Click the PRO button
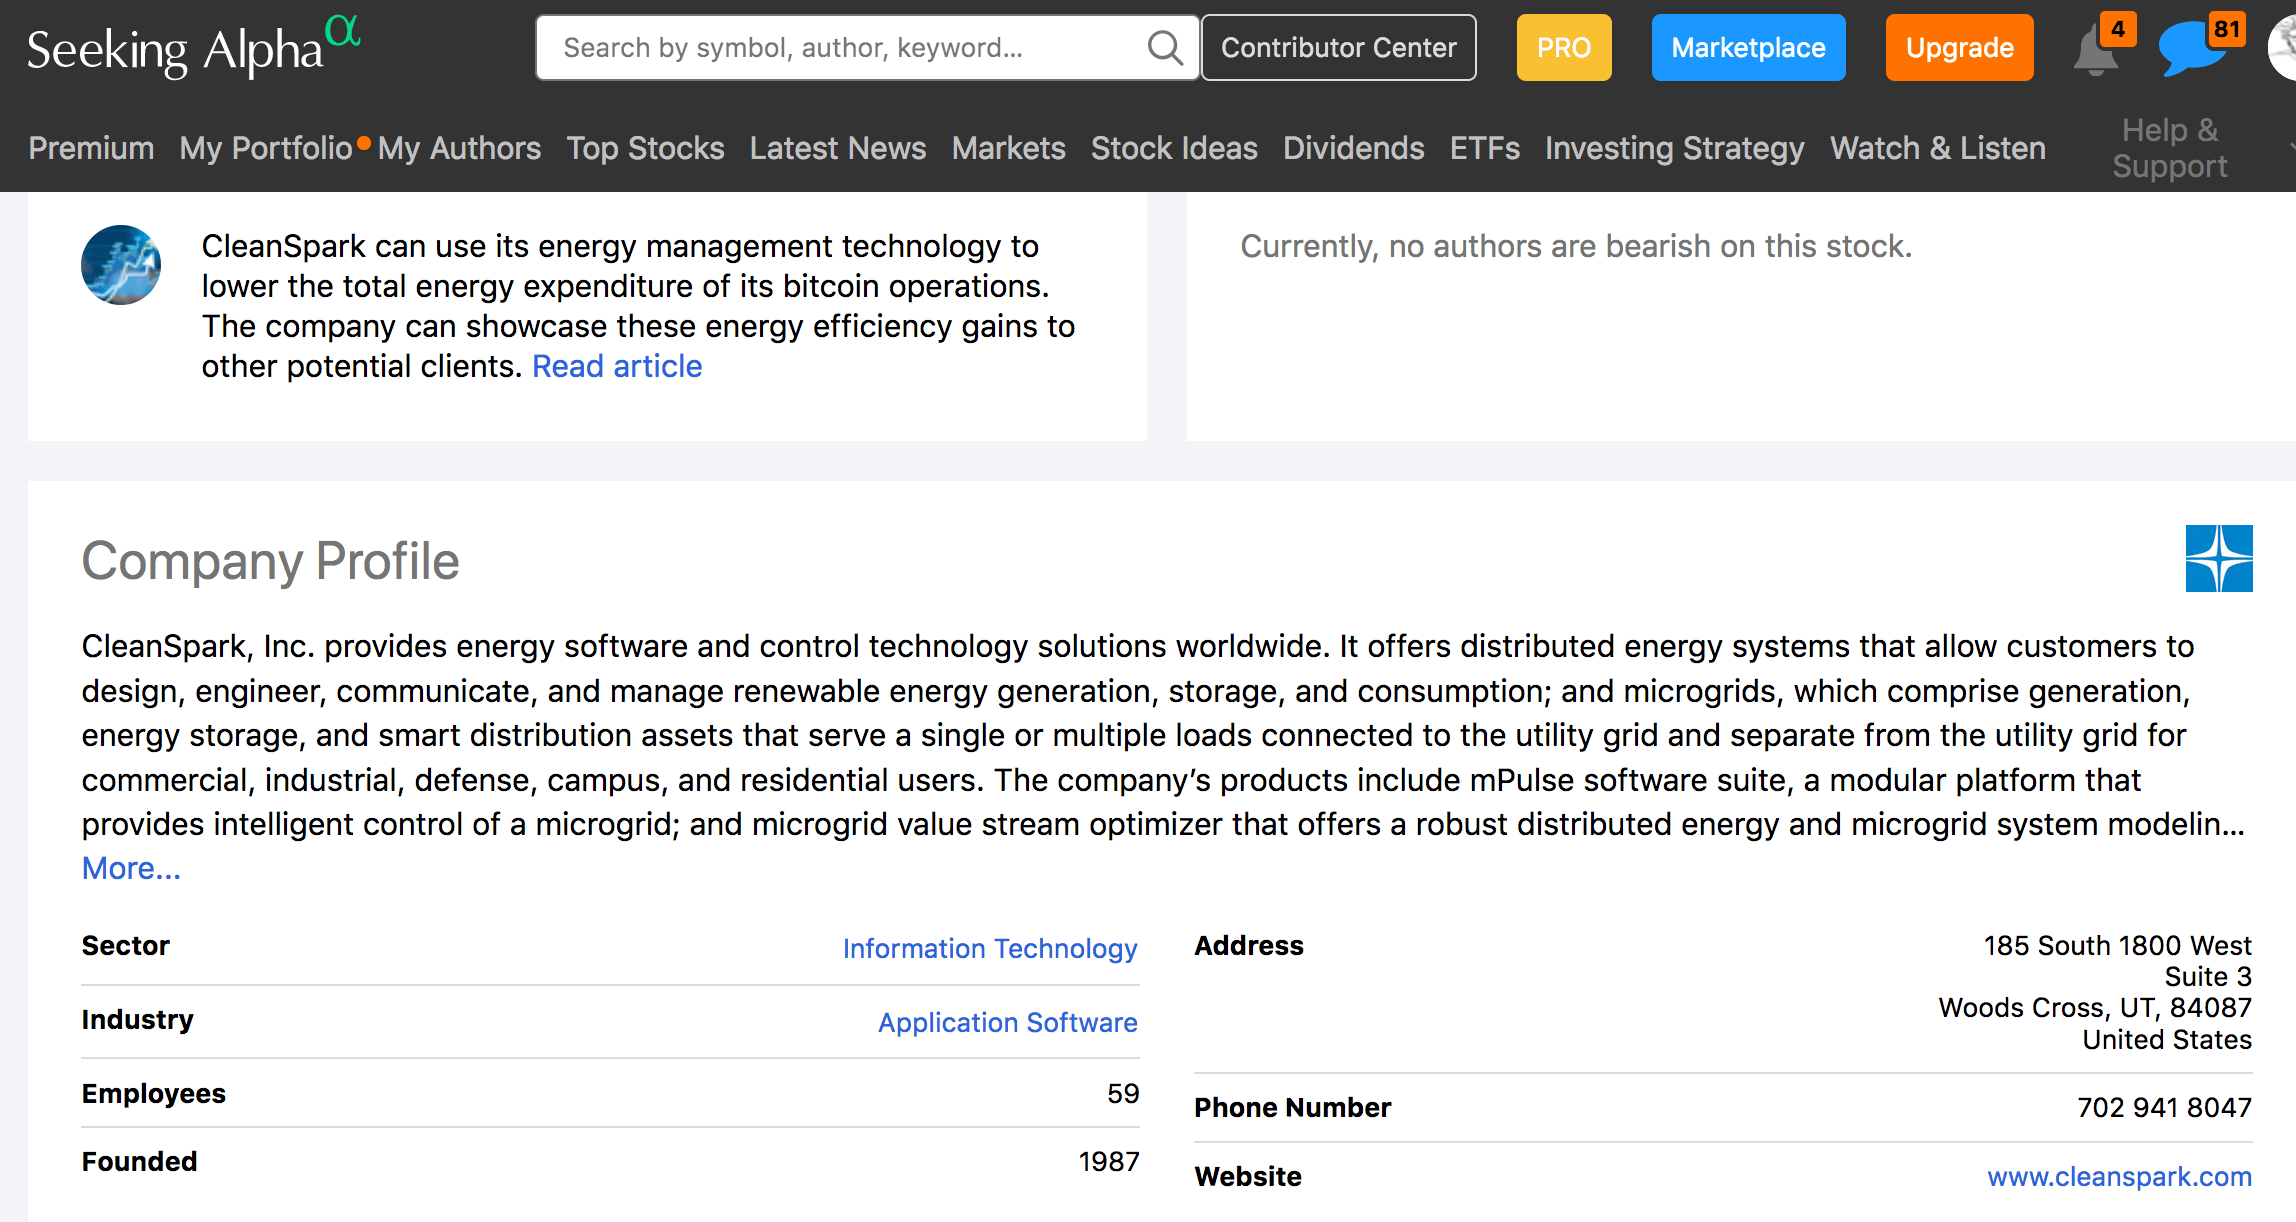The image size is (2296, 1222). 1563,47
